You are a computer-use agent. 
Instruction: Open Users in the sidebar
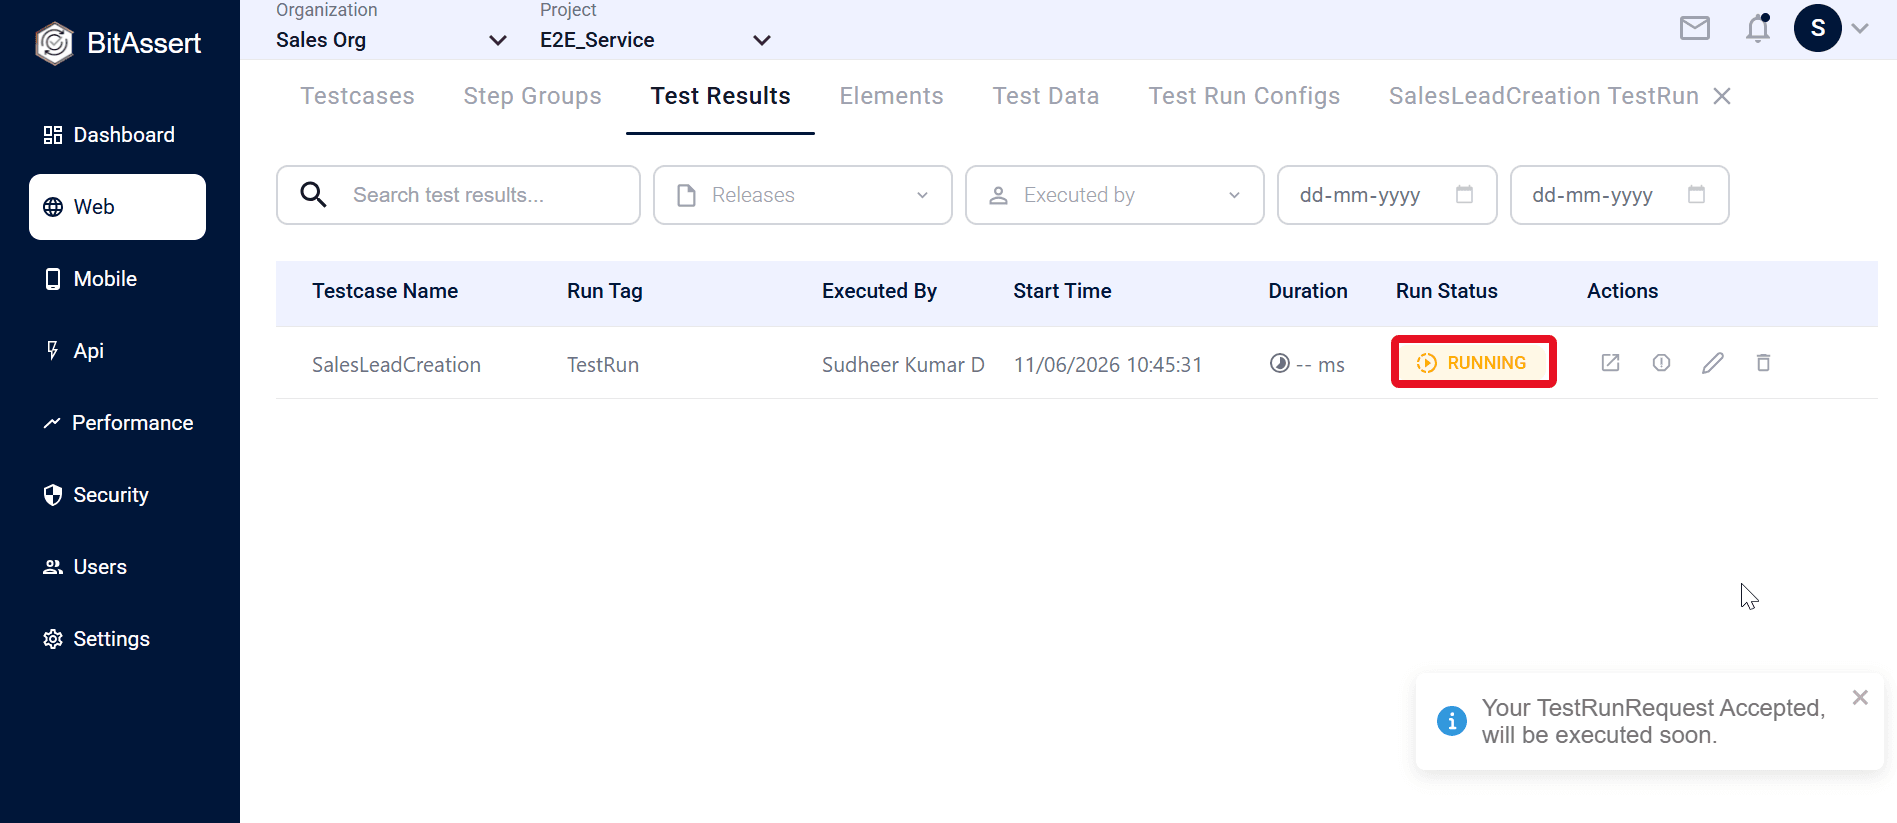[118, 567]
